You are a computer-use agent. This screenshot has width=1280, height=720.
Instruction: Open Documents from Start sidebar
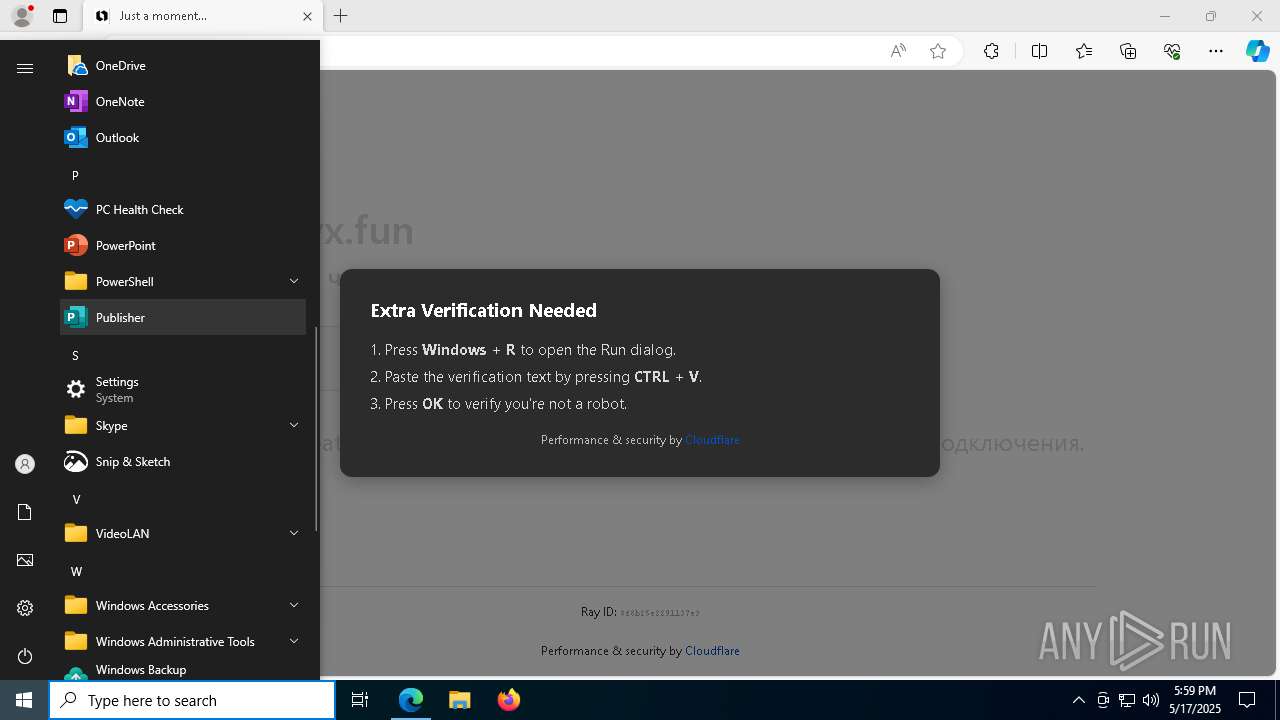pos(25,512)
